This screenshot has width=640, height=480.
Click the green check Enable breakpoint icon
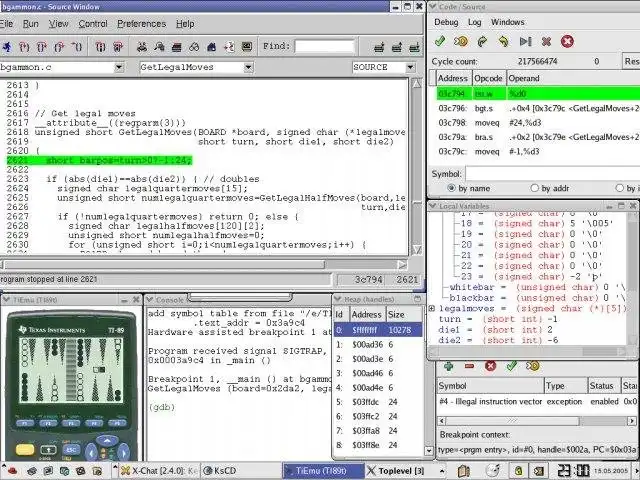pos(511,365)
